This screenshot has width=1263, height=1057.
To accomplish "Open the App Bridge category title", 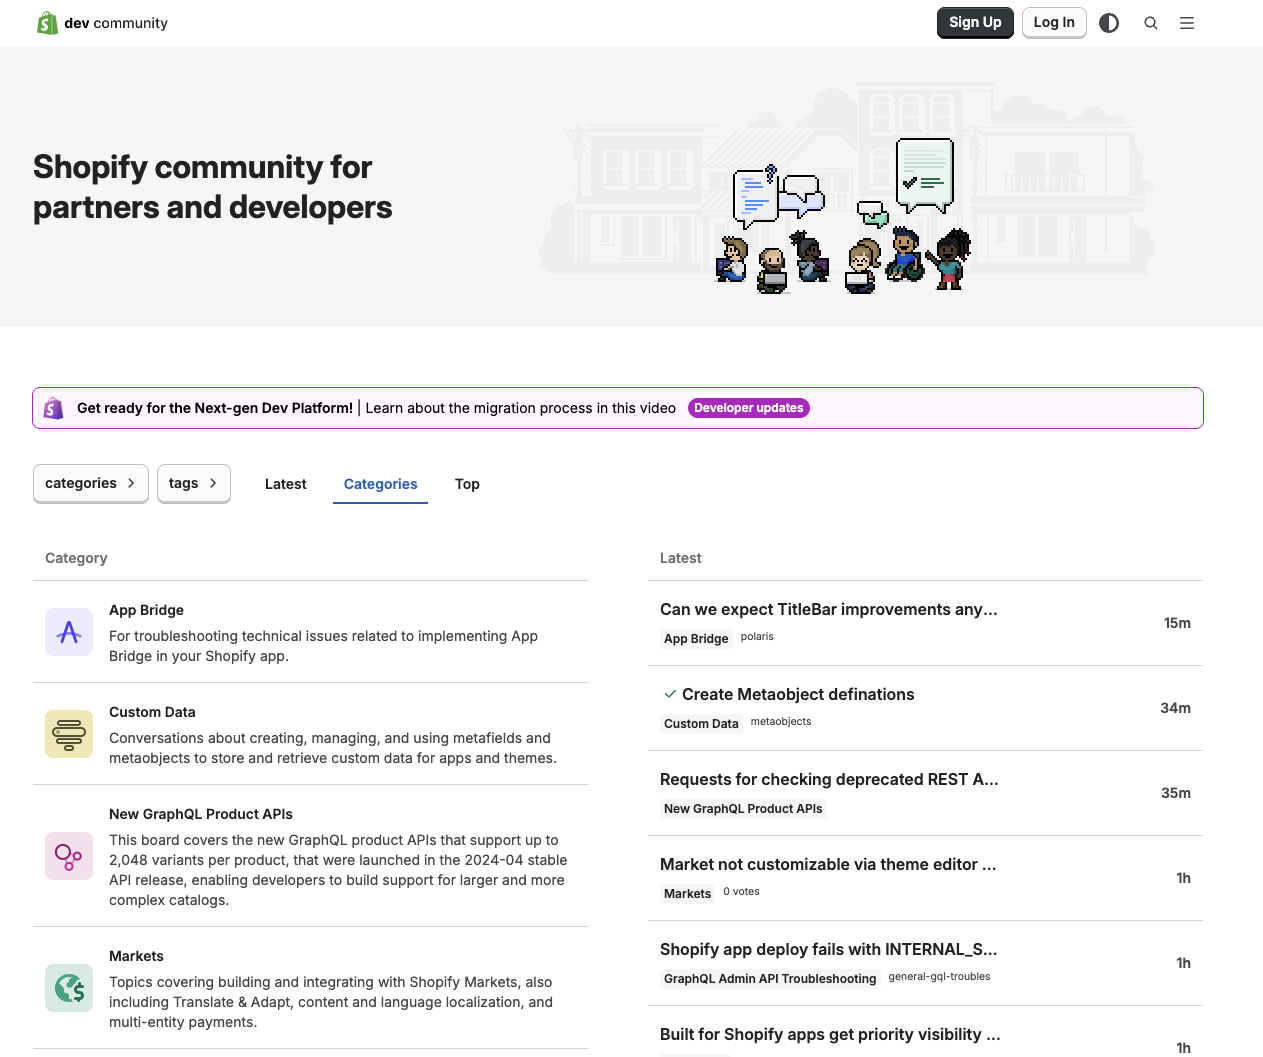I will (x=146, y=610).
